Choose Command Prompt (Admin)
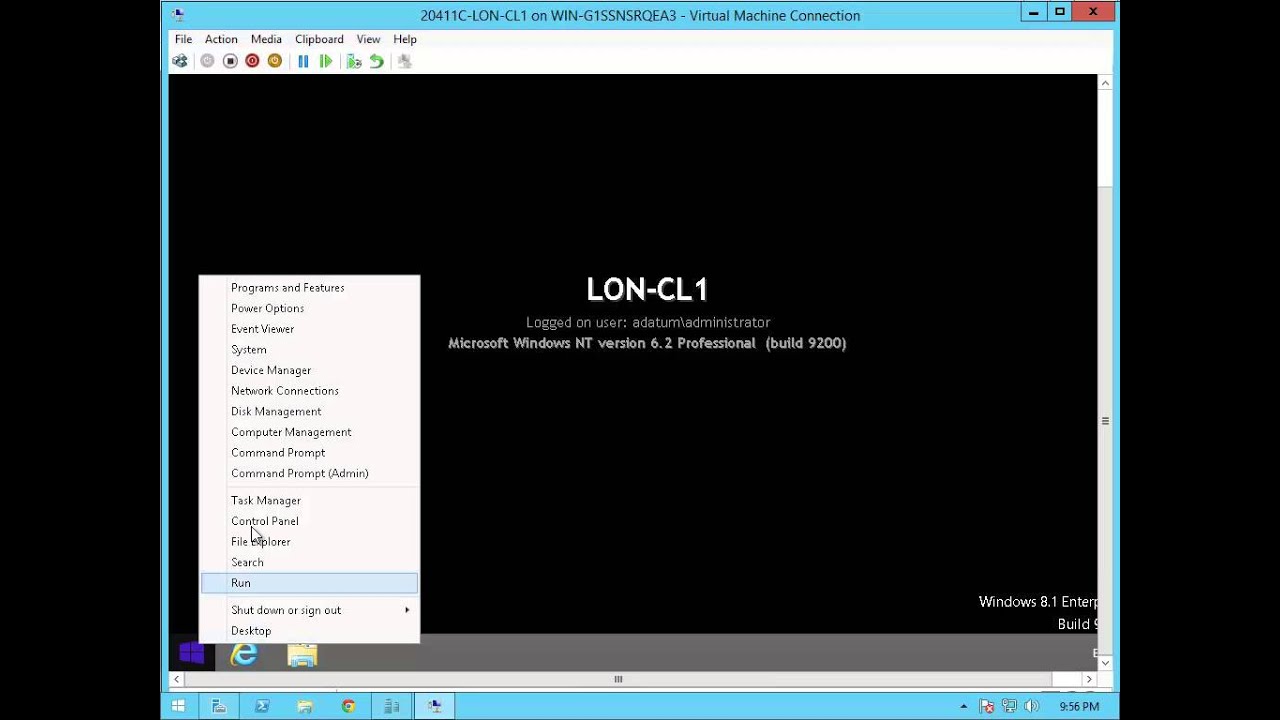1280x720 pixels. pos(309,474)
